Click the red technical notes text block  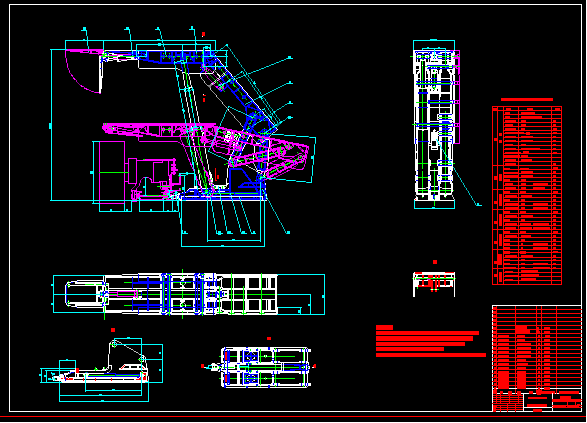(x=431, y=341)
